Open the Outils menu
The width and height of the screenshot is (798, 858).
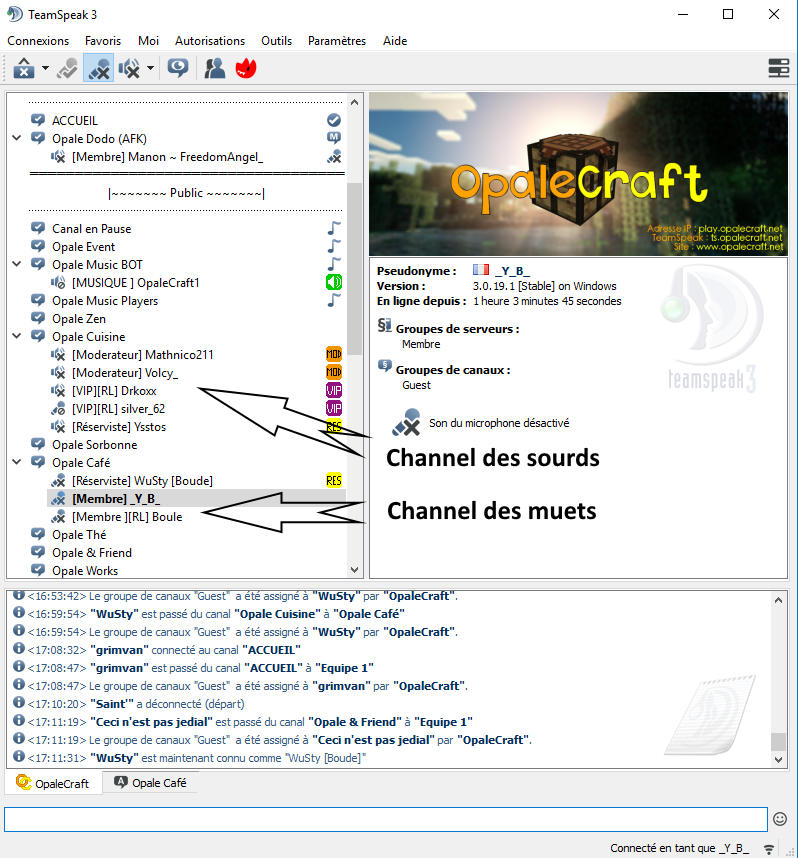point(276,41)
